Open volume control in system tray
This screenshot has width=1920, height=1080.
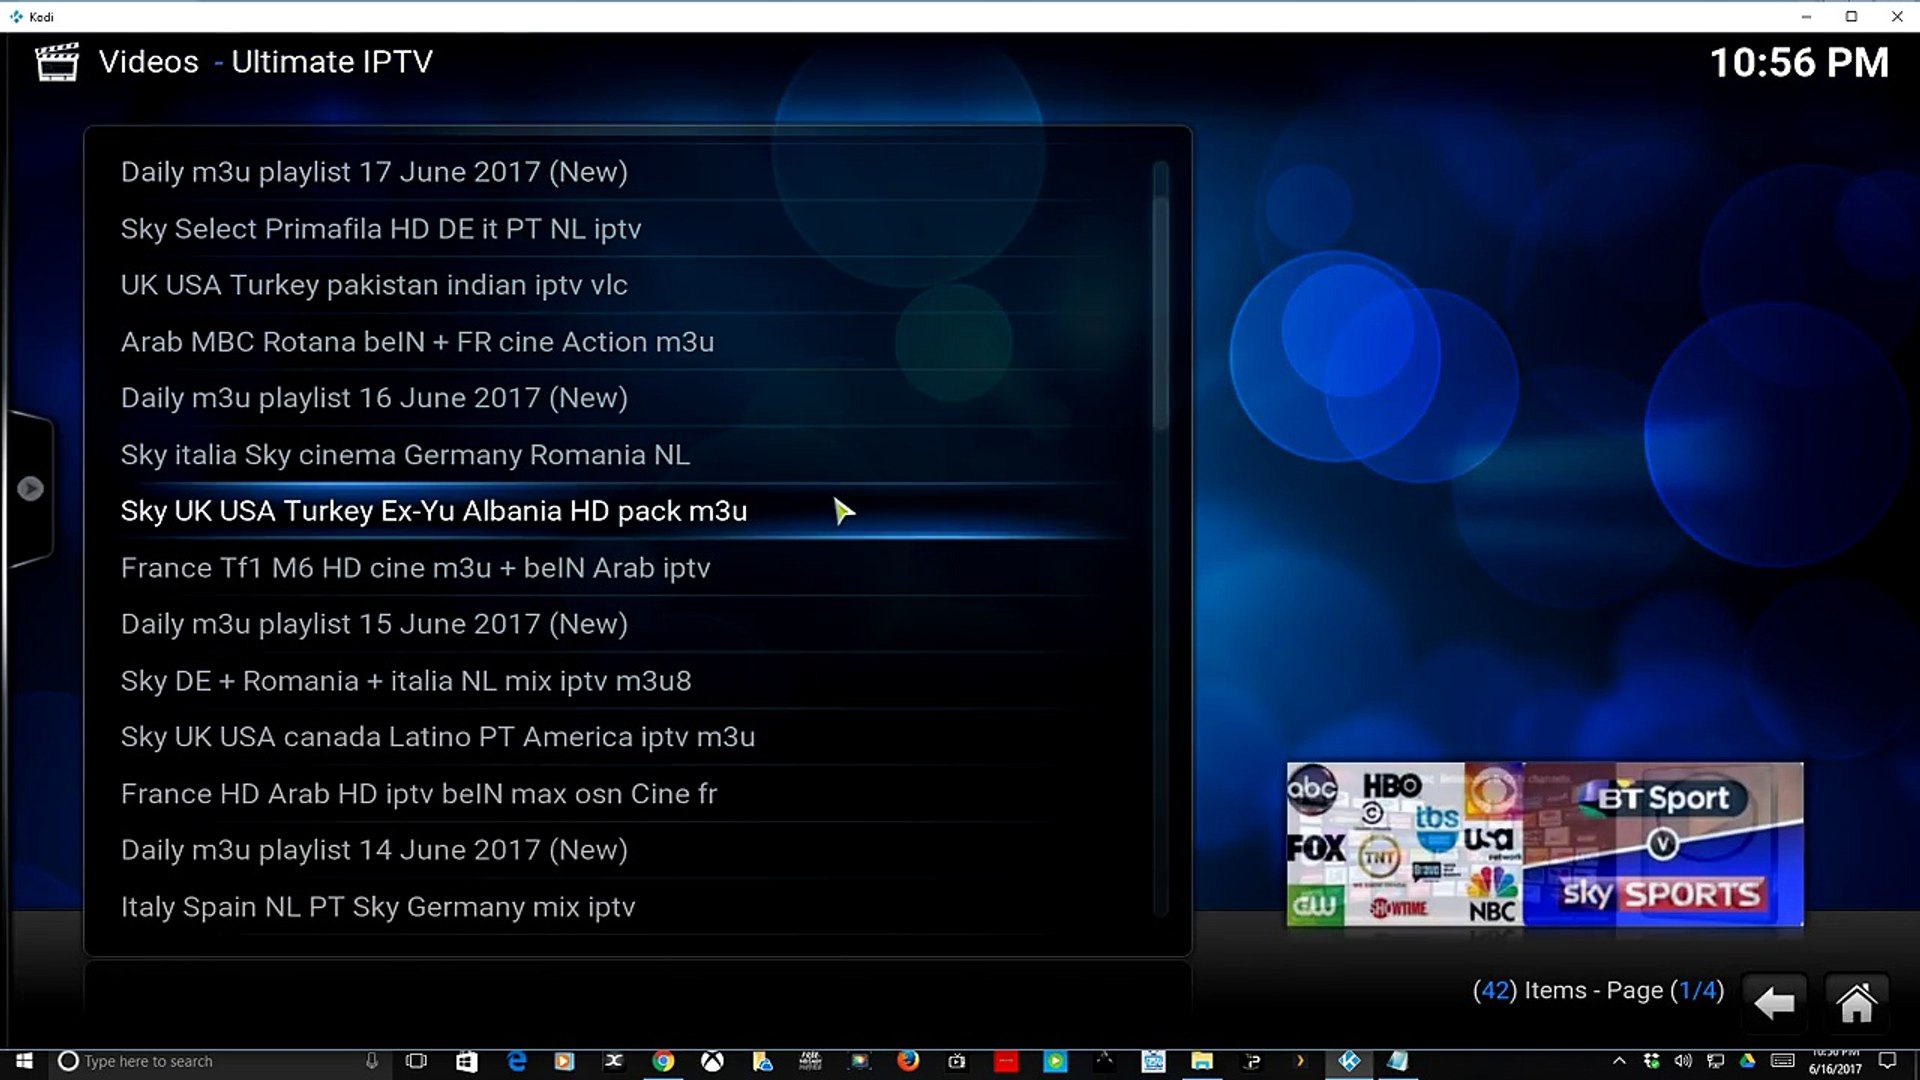(1683, 1061)
